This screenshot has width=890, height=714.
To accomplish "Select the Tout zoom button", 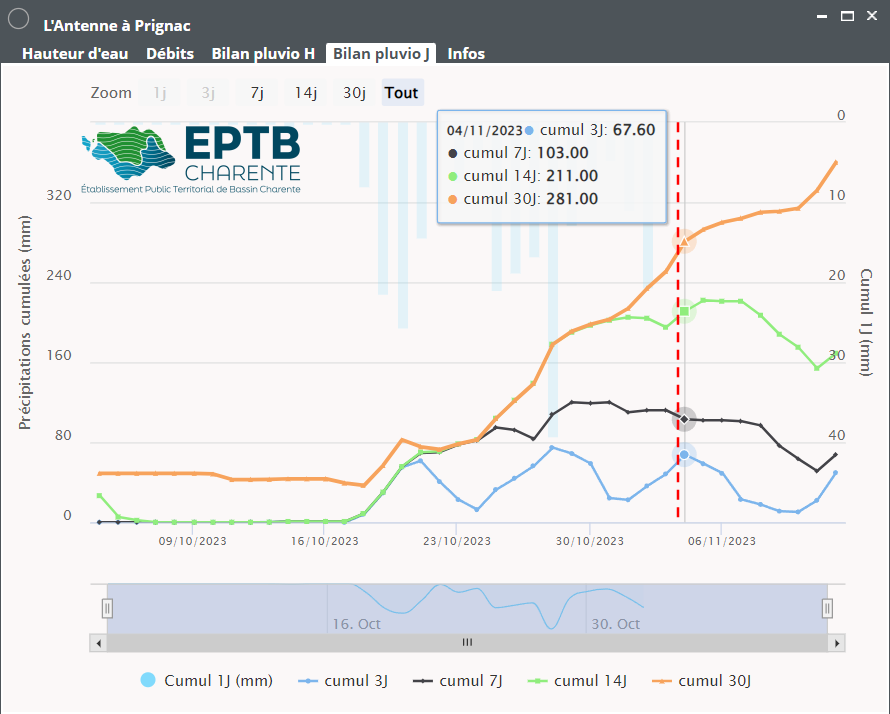I will (x=402, y=93).
